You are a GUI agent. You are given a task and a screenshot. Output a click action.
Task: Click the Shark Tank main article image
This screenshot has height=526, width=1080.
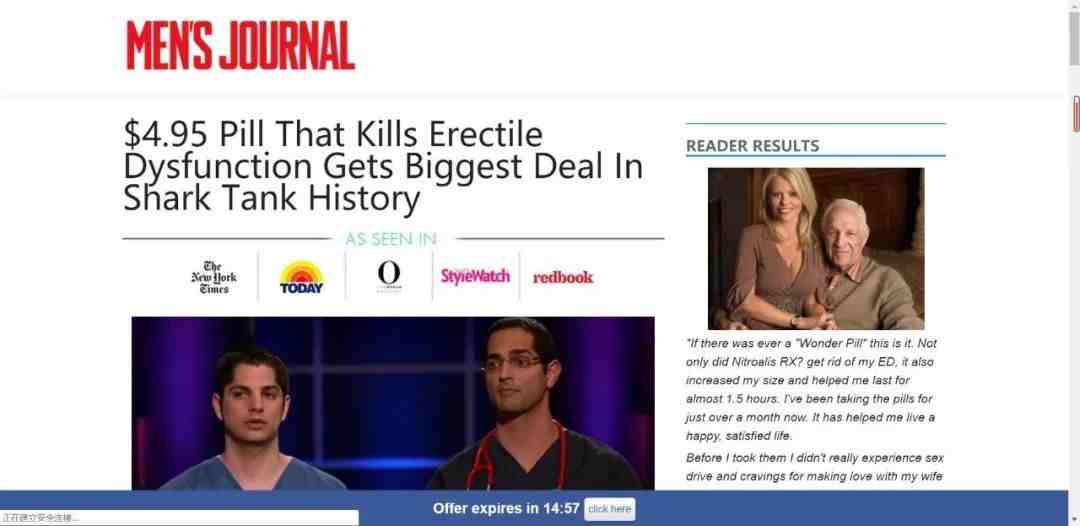tap(393, 403)
